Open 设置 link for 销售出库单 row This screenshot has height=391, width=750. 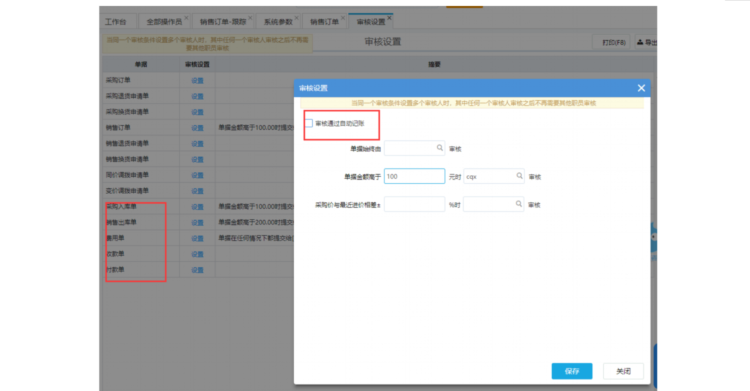coord(198,223)
